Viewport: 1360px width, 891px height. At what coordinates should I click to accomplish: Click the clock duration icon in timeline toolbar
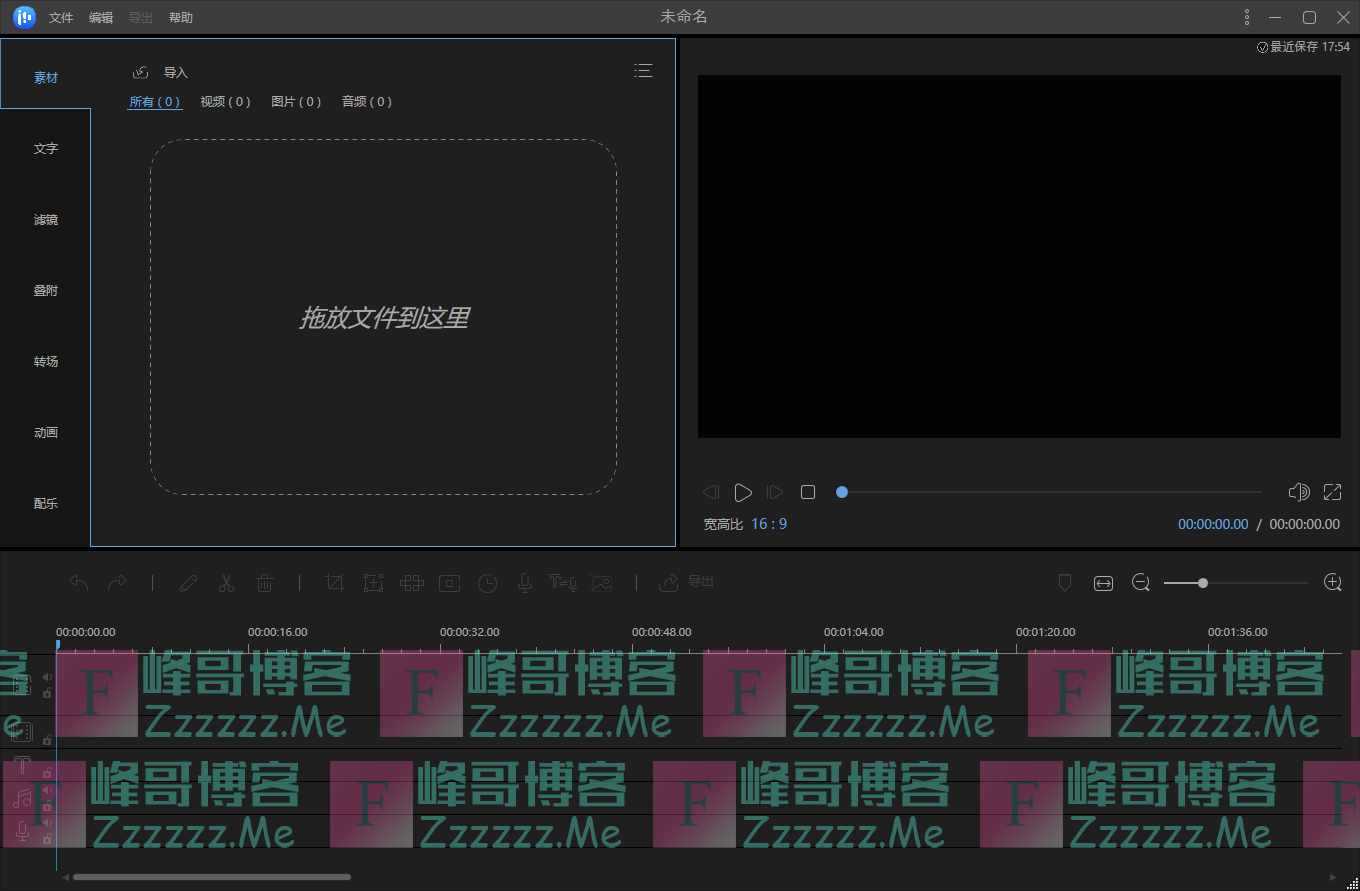[487, 583]
